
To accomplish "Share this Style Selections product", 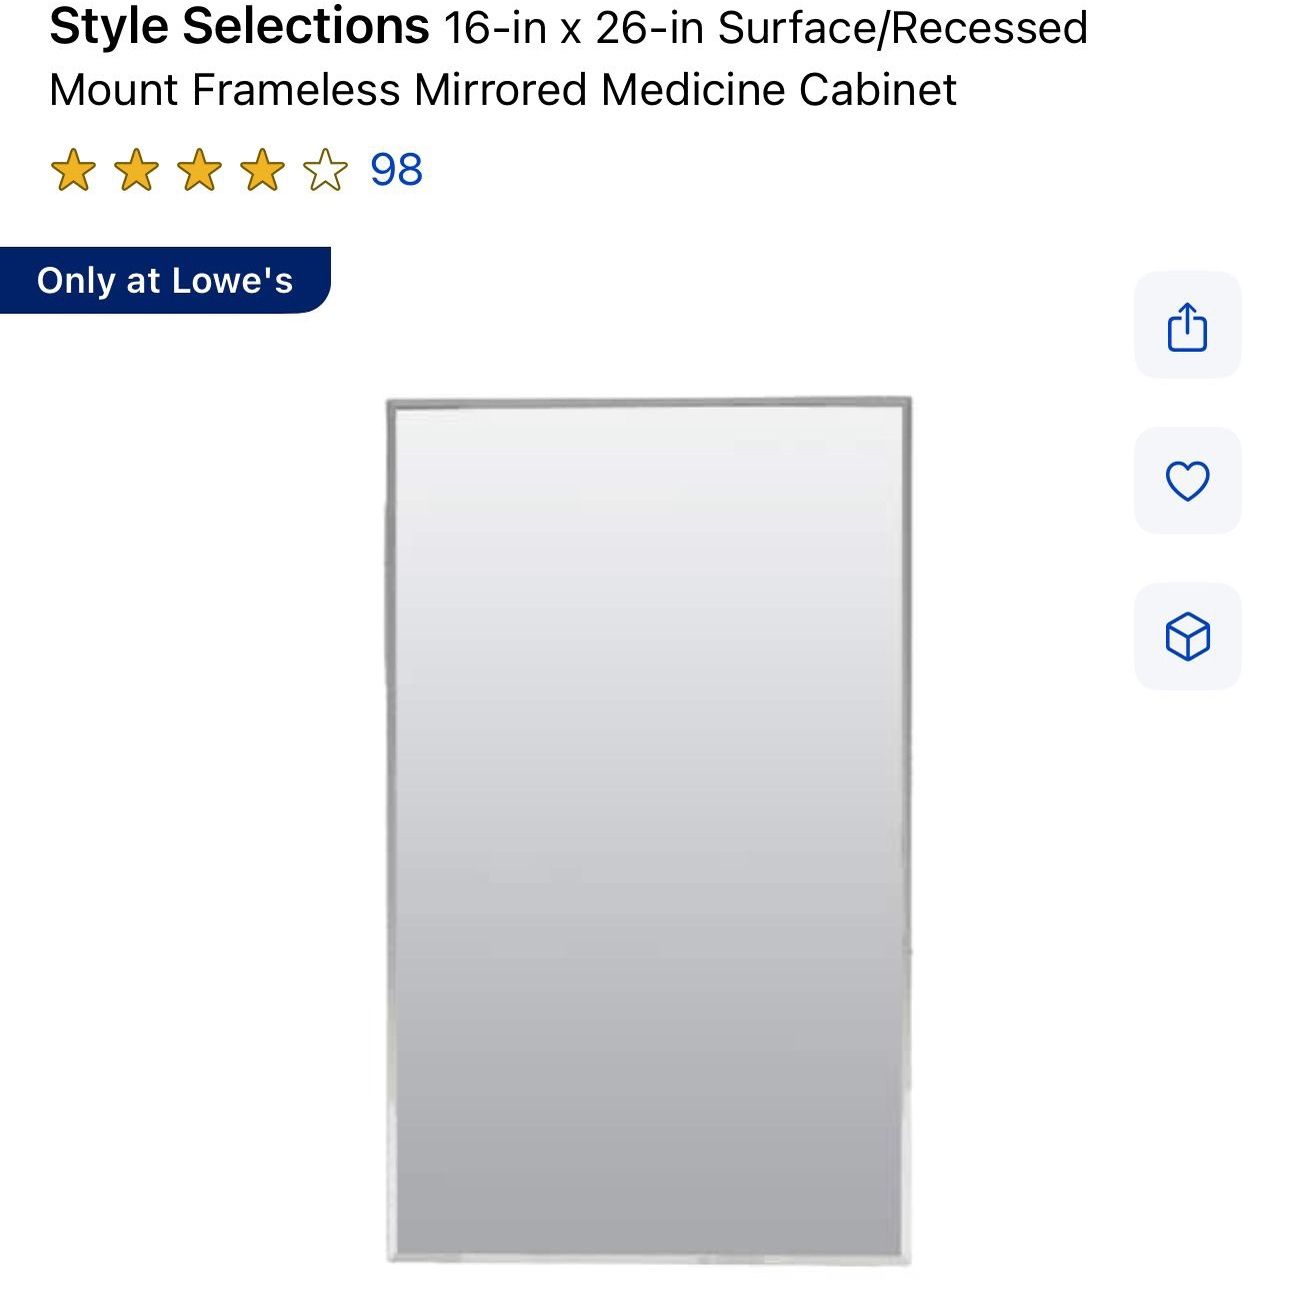I will pyautogui.click(x=1187, y=325).
